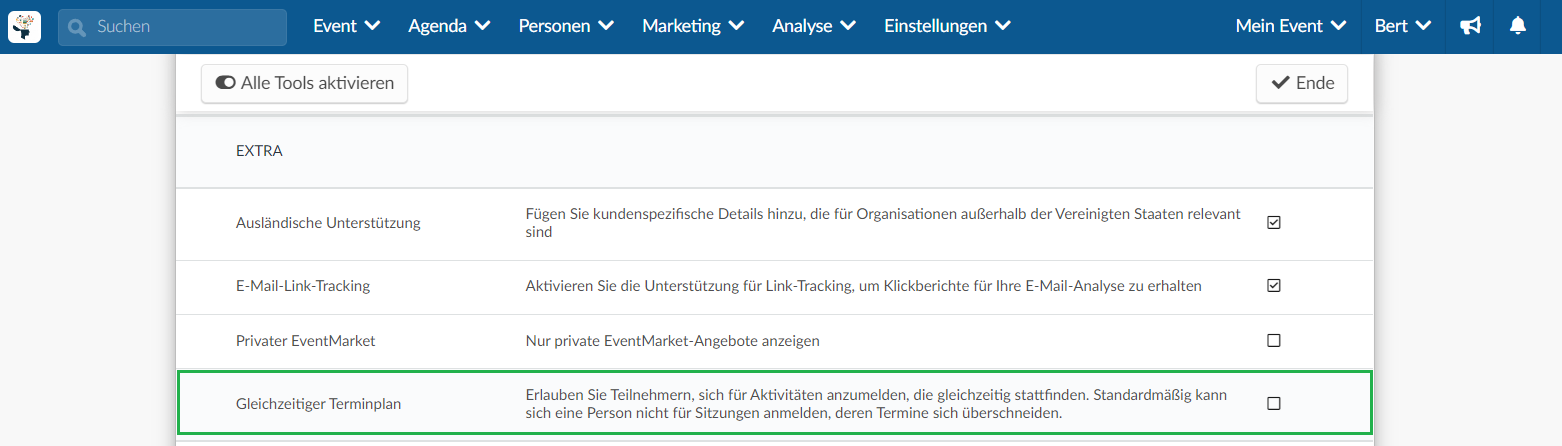The width and height of the screenshot is (1562, 446).
Task: Click the Alle Tools aktivieren button
Action: tap(304, 84)
